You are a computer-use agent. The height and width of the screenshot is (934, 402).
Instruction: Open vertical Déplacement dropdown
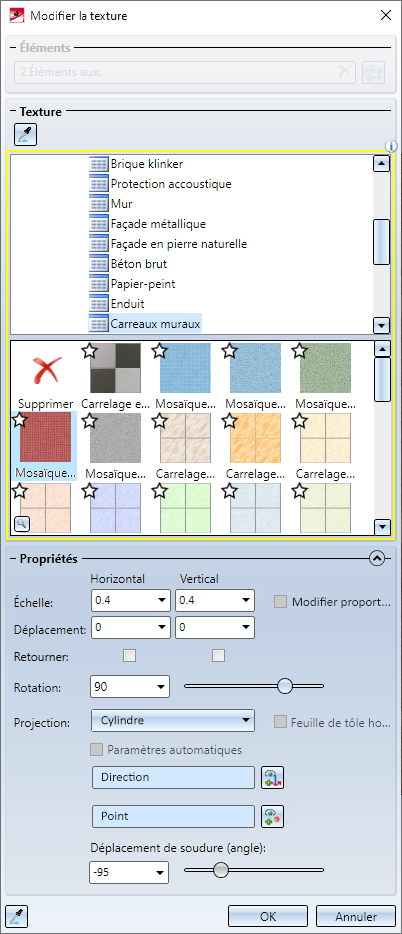pos(245,627)
